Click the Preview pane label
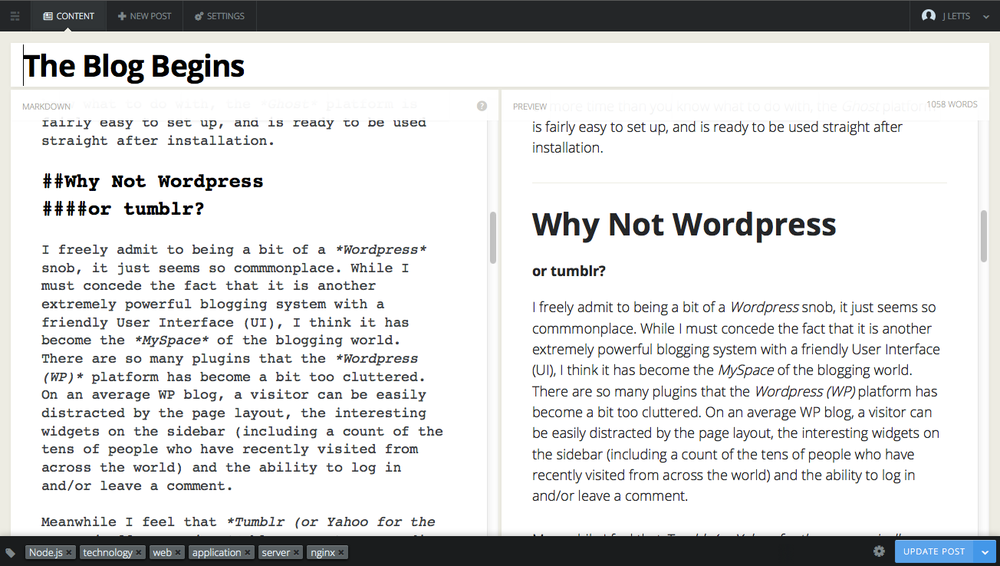The image size is (1000, 566). click(x=529, y=107)
